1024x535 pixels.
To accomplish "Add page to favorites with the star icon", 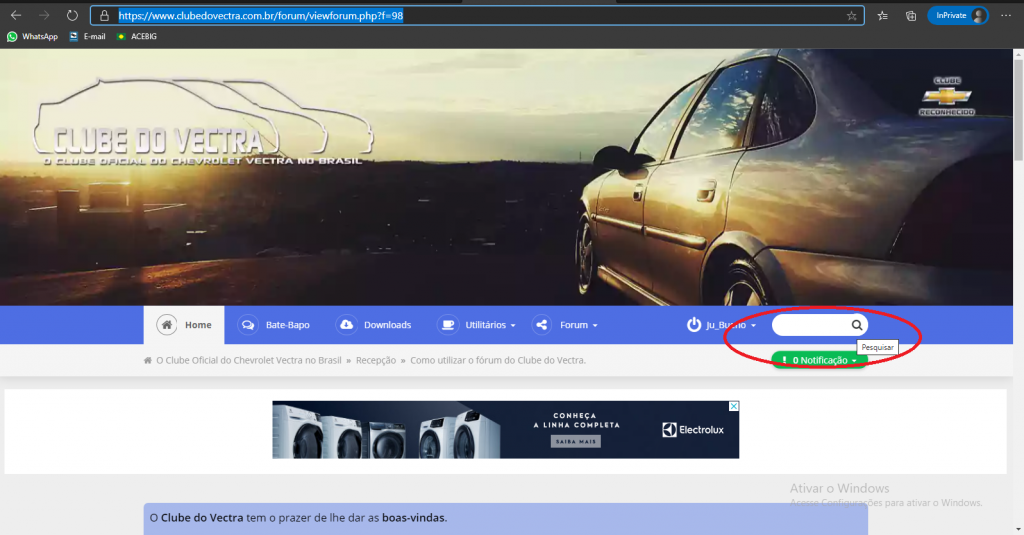I will coord(852,16).
